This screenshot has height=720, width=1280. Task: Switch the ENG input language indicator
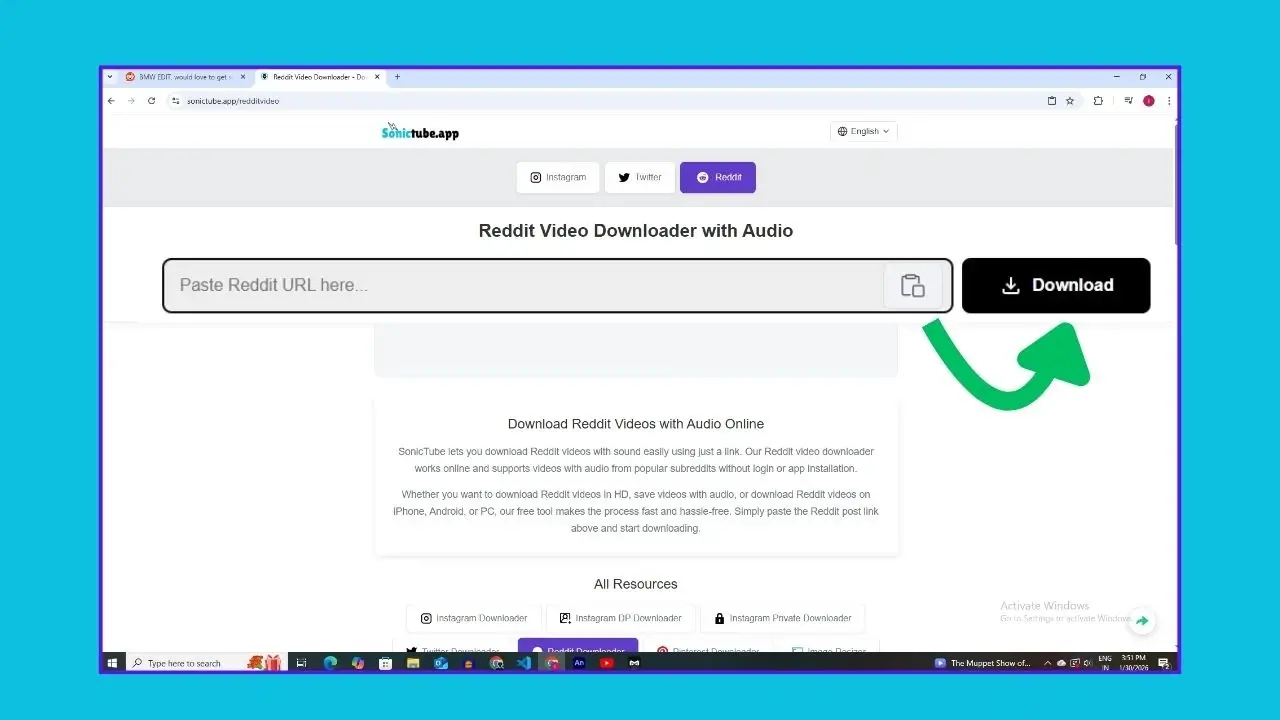(1105, 663)
